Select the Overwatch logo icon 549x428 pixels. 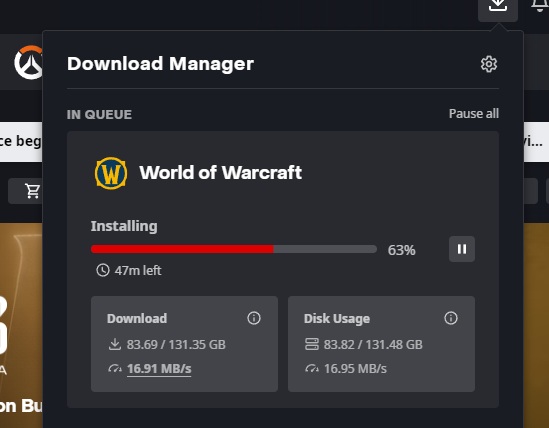(x=28, y=63)
